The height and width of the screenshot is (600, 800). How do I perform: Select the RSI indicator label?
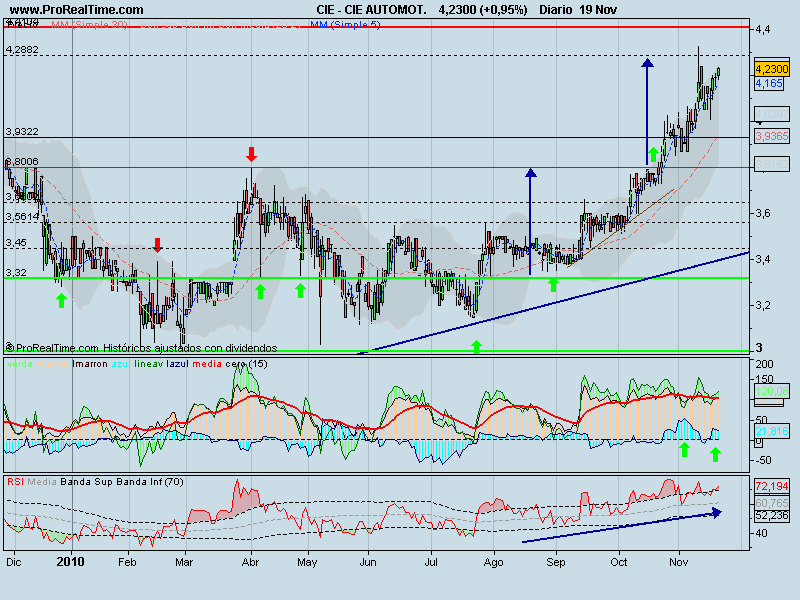tap(15, 482)
